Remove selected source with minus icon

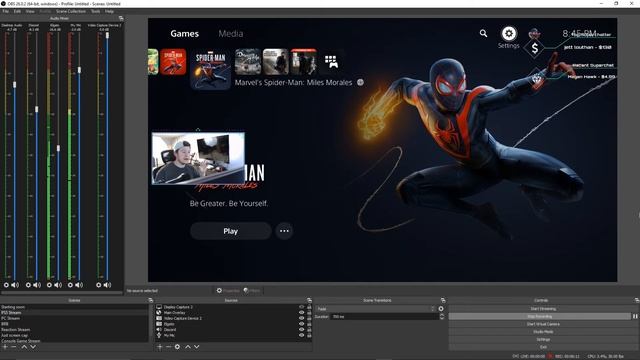(168, 347)
